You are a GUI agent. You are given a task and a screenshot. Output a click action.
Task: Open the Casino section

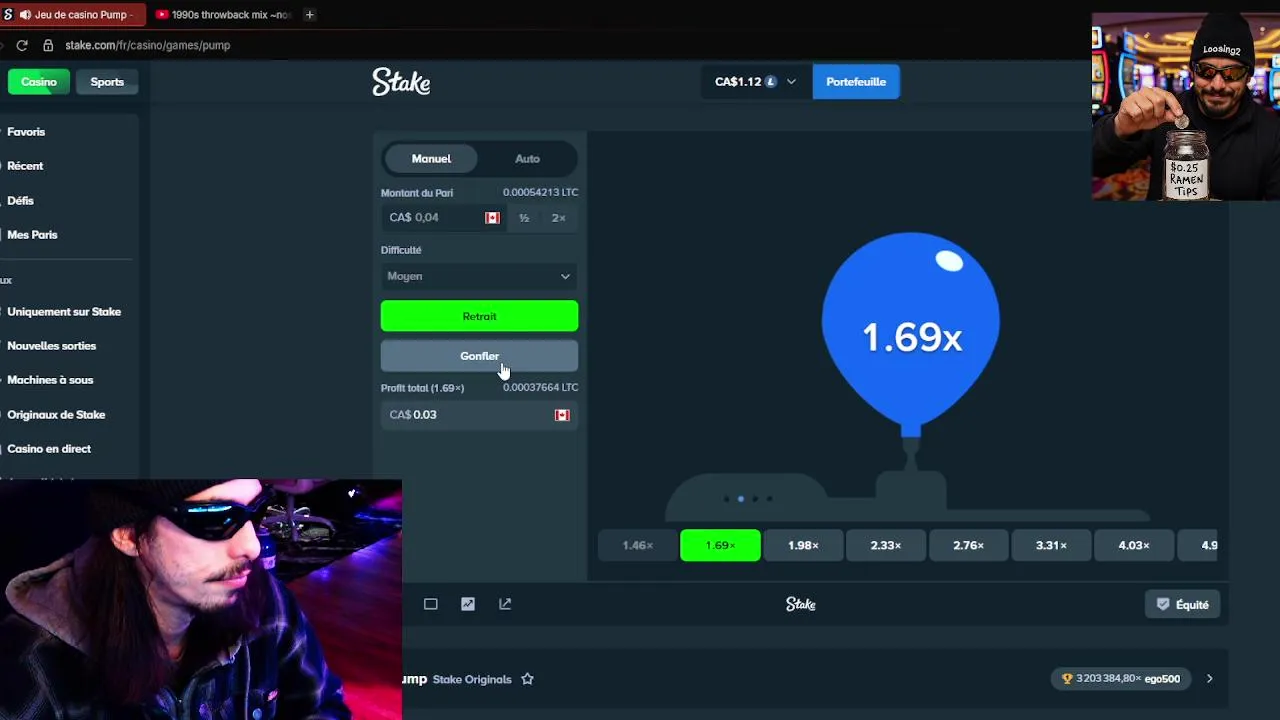pos(39,82)
